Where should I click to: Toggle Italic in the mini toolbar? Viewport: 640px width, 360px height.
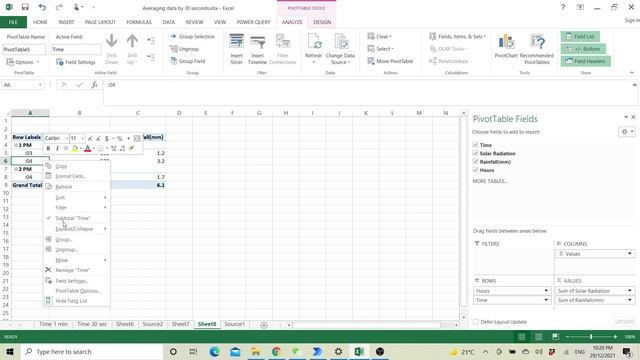(57, 149)
